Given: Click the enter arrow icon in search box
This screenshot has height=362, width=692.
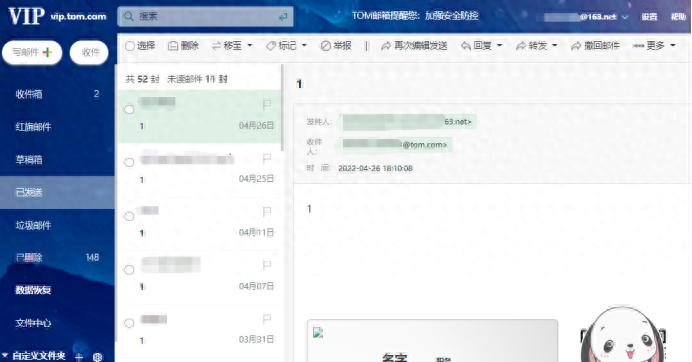Looking at the screenshot, I should [x=282, y=17].
